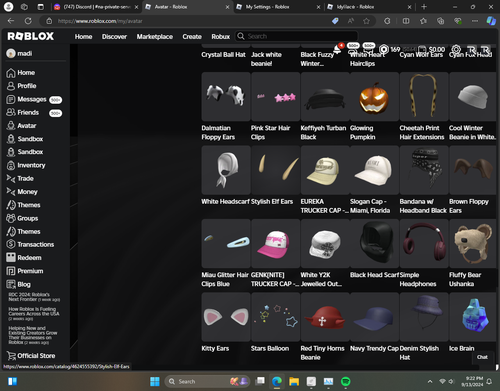The height and width of the screenshot is (391, 500).
Task: Select the Stylish Elf Ears item
Action: click(x=275, y=176)
